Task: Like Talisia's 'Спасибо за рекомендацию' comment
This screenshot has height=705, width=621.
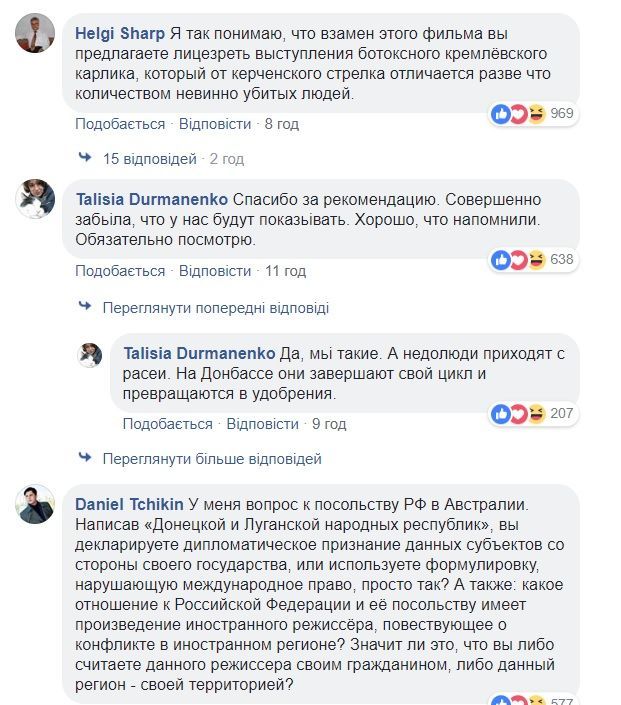Action: [120, 271]
